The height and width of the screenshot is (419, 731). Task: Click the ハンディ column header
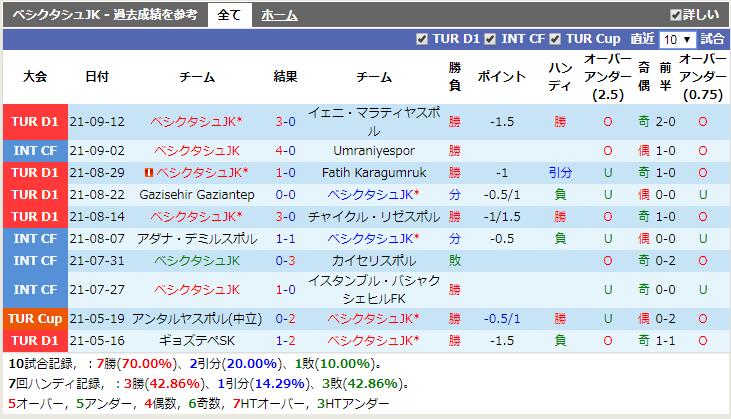[x=560, y=76]
